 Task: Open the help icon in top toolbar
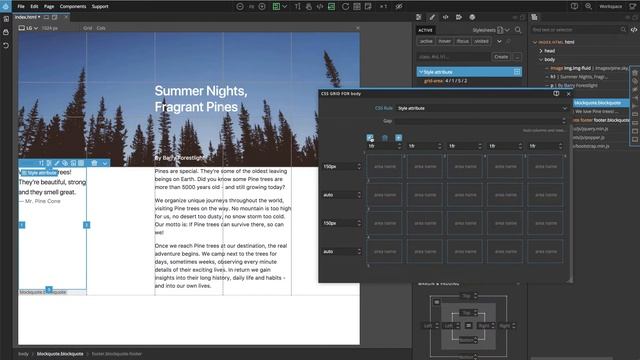pos(574,6)
